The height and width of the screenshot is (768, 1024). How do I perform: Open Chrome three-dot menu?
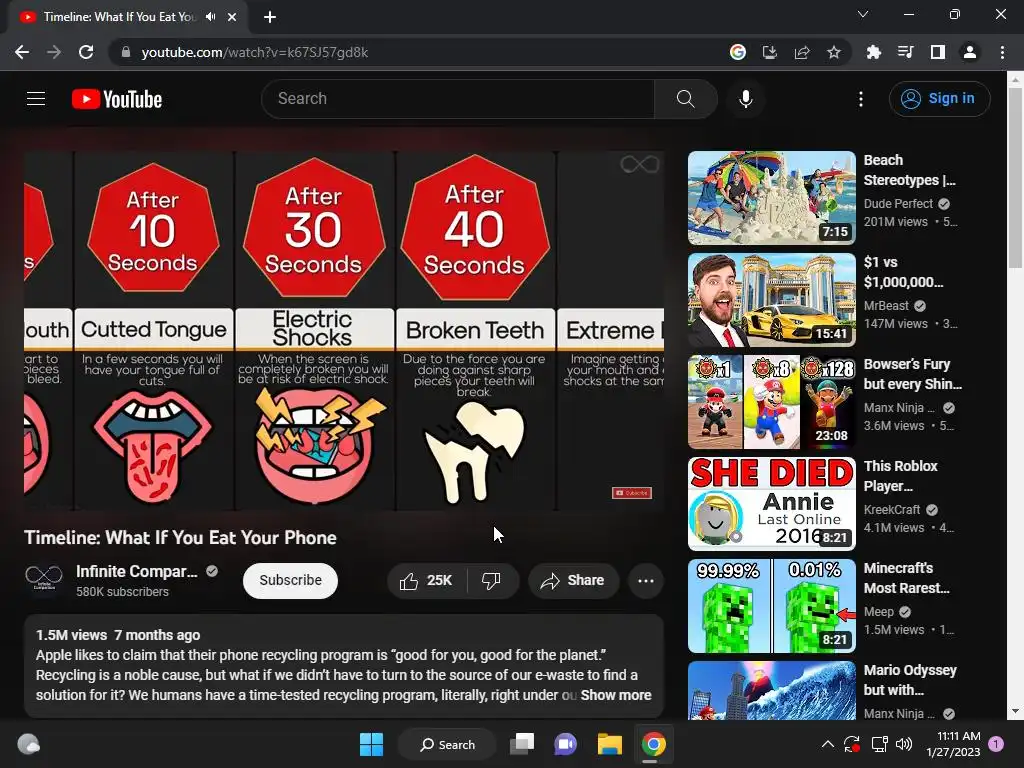tap(1002, 52)
